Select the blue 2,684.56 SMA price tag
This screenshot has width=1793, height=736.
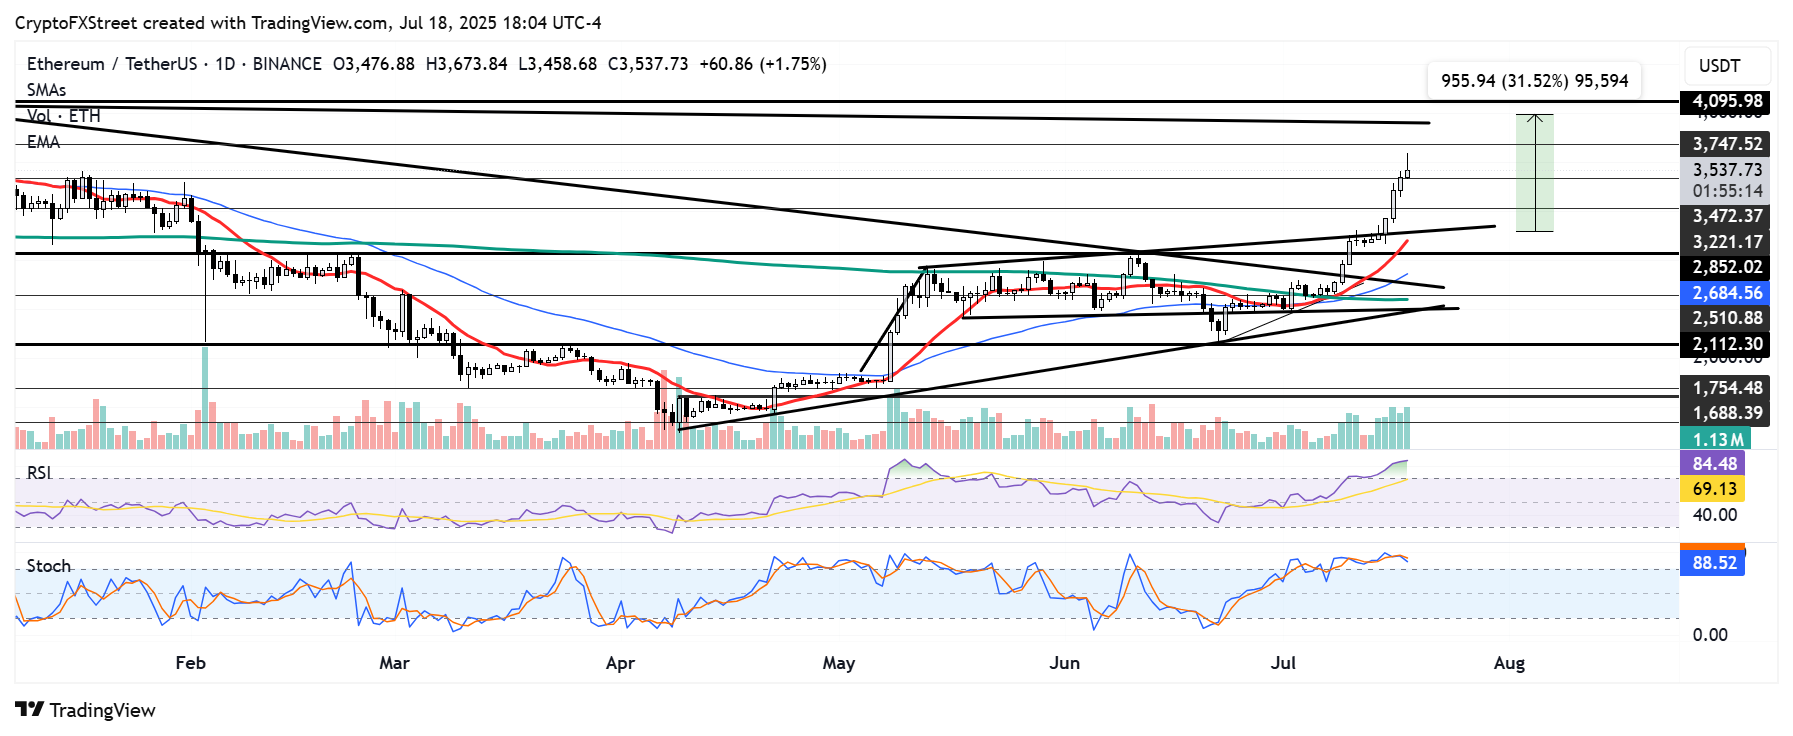pos(1726,293)
